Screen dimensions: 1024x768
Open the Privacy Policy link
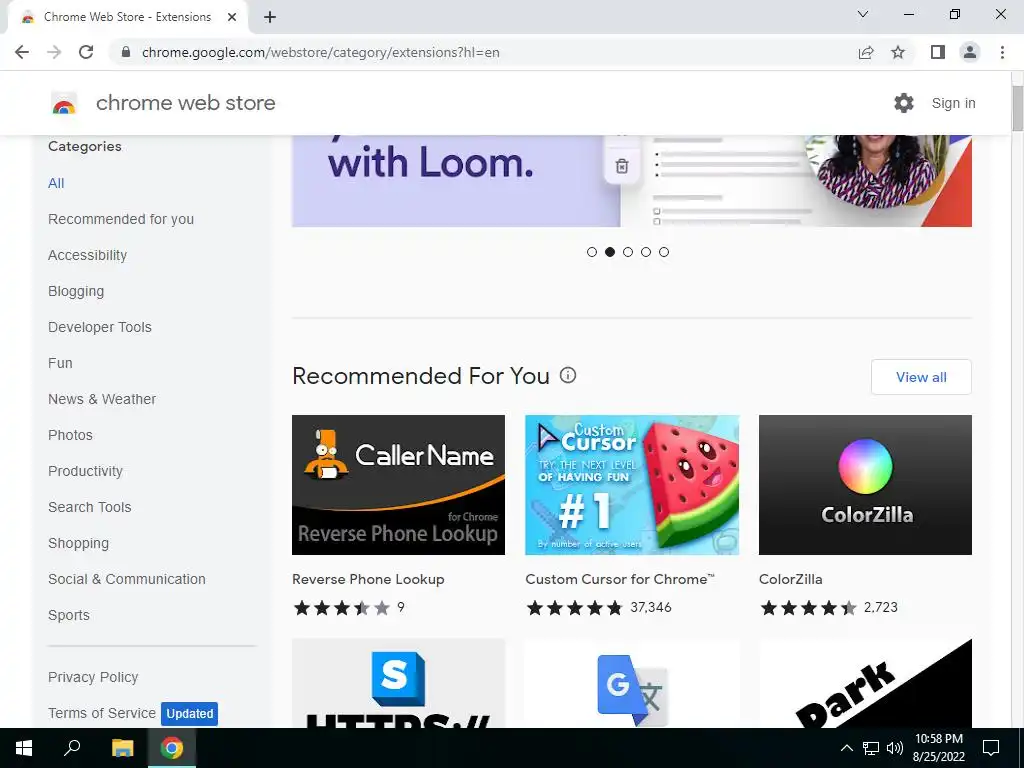pyautogui.click(x=93, y=677)
